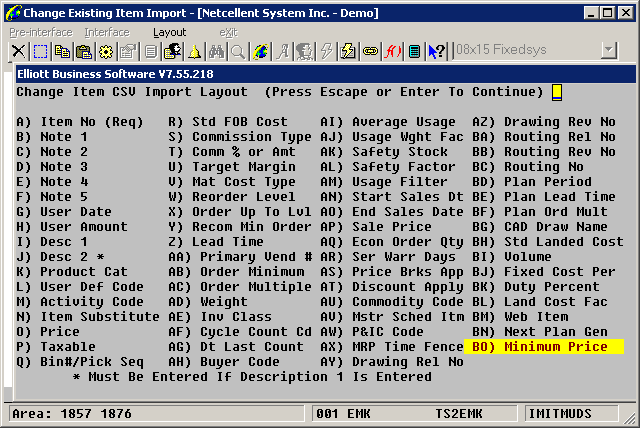640x428 pixels.
Task: Click the 'R) Std FOB Cost' entry
Action: (x=228, y=122)
